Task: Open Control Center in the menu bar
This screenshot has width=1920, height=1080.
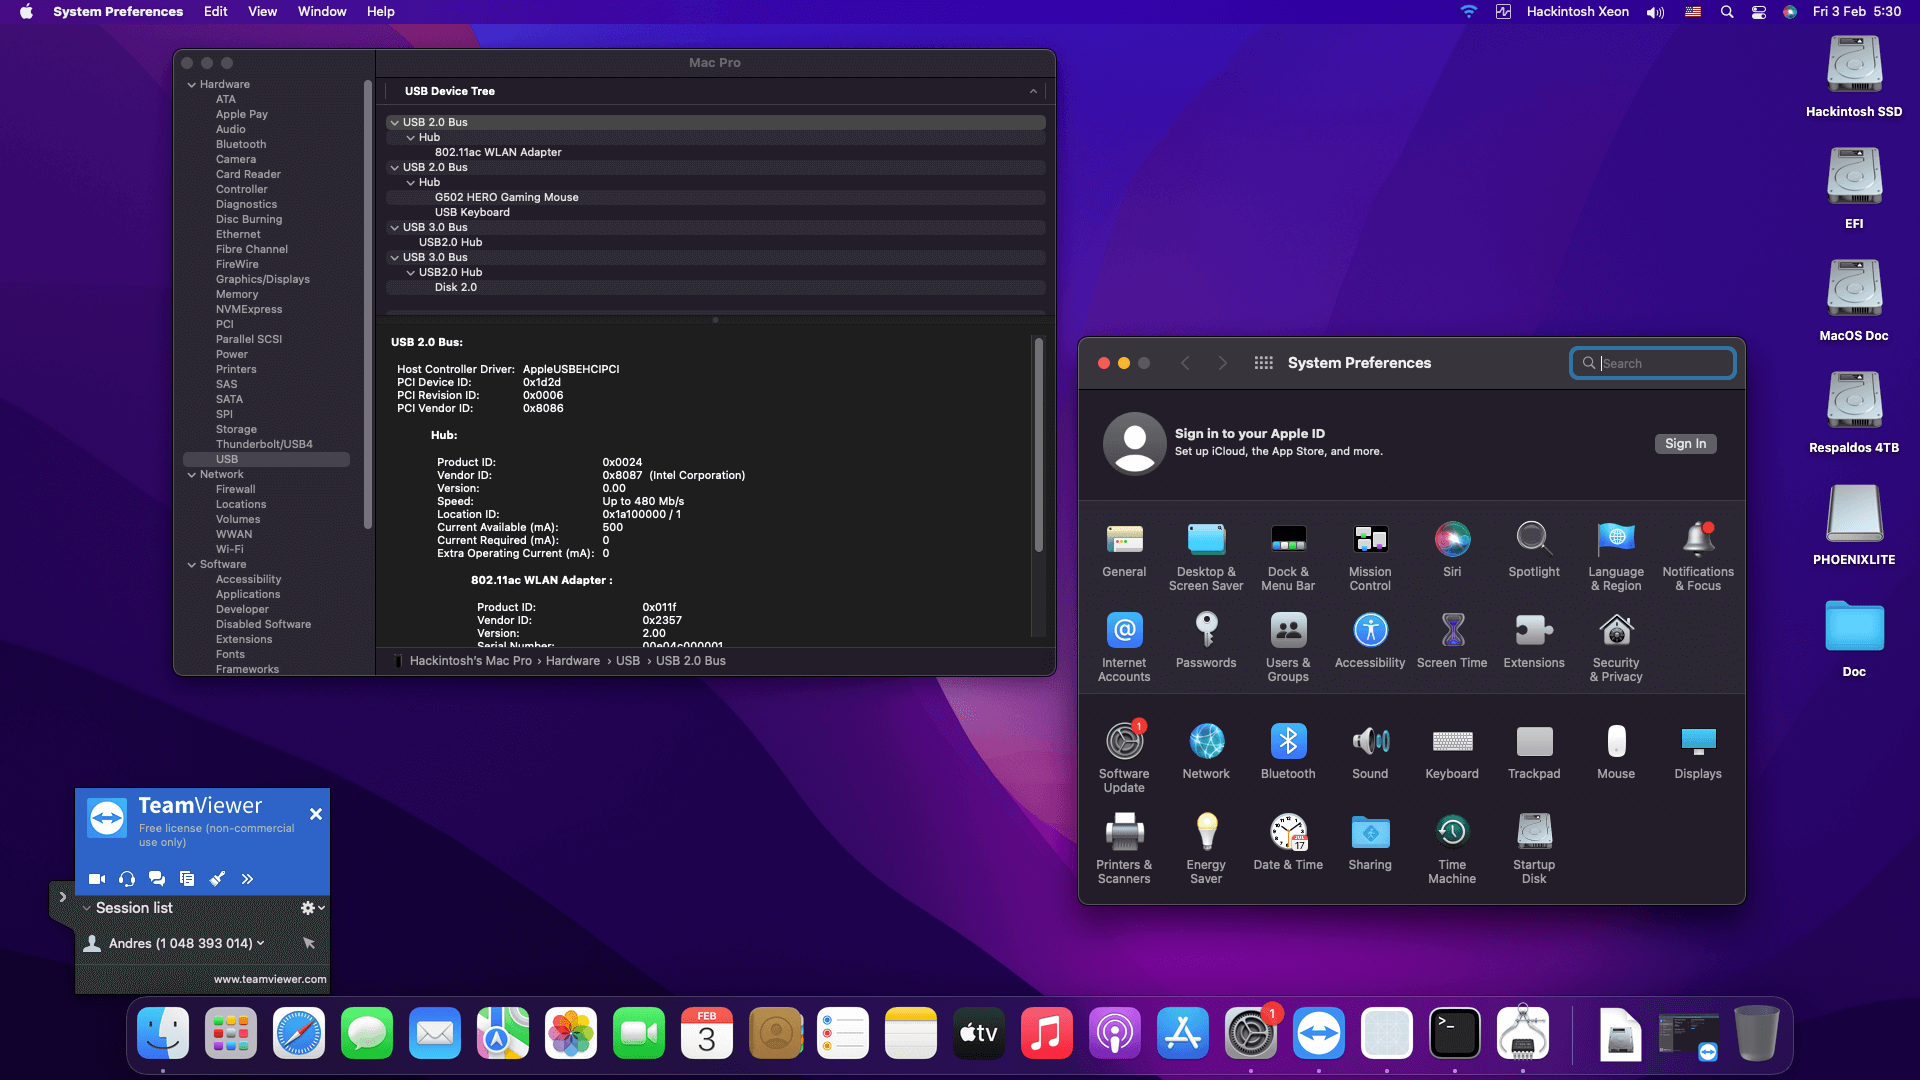Action: (1759, 12)
